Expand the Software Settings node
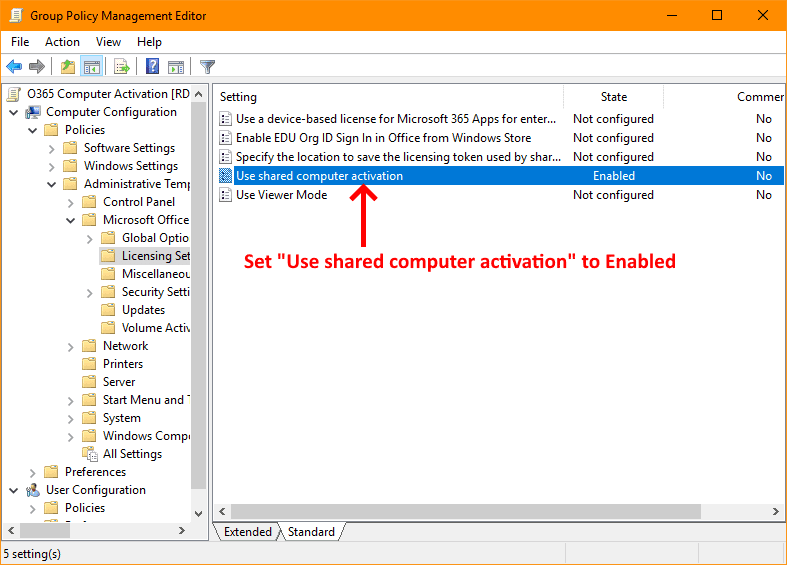 (x=51, y=149)
